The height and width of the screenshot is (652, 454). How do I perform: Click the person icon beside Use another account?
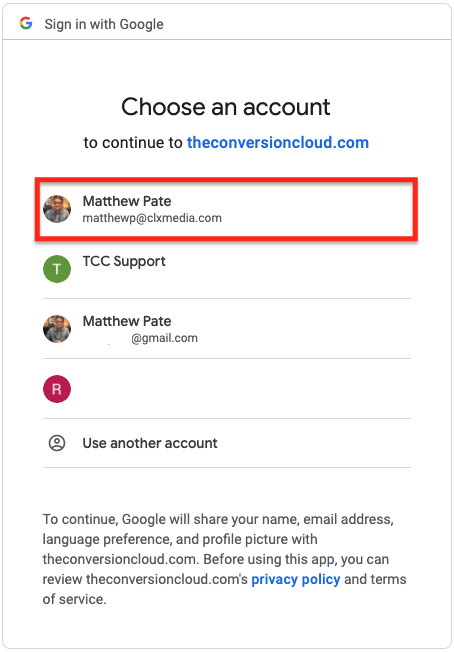[57, 443]
